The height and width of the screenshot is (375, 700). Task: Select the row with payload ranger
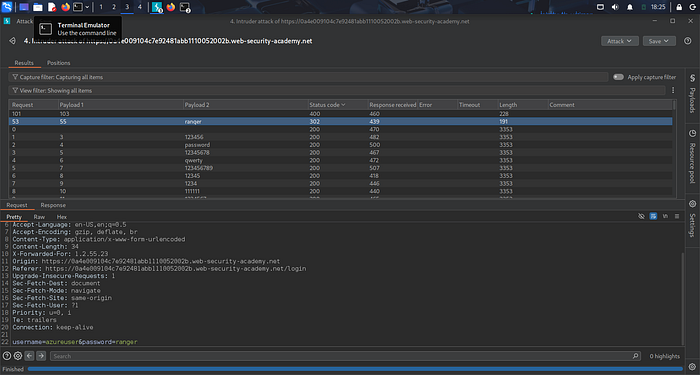click(x=341, y=121)
